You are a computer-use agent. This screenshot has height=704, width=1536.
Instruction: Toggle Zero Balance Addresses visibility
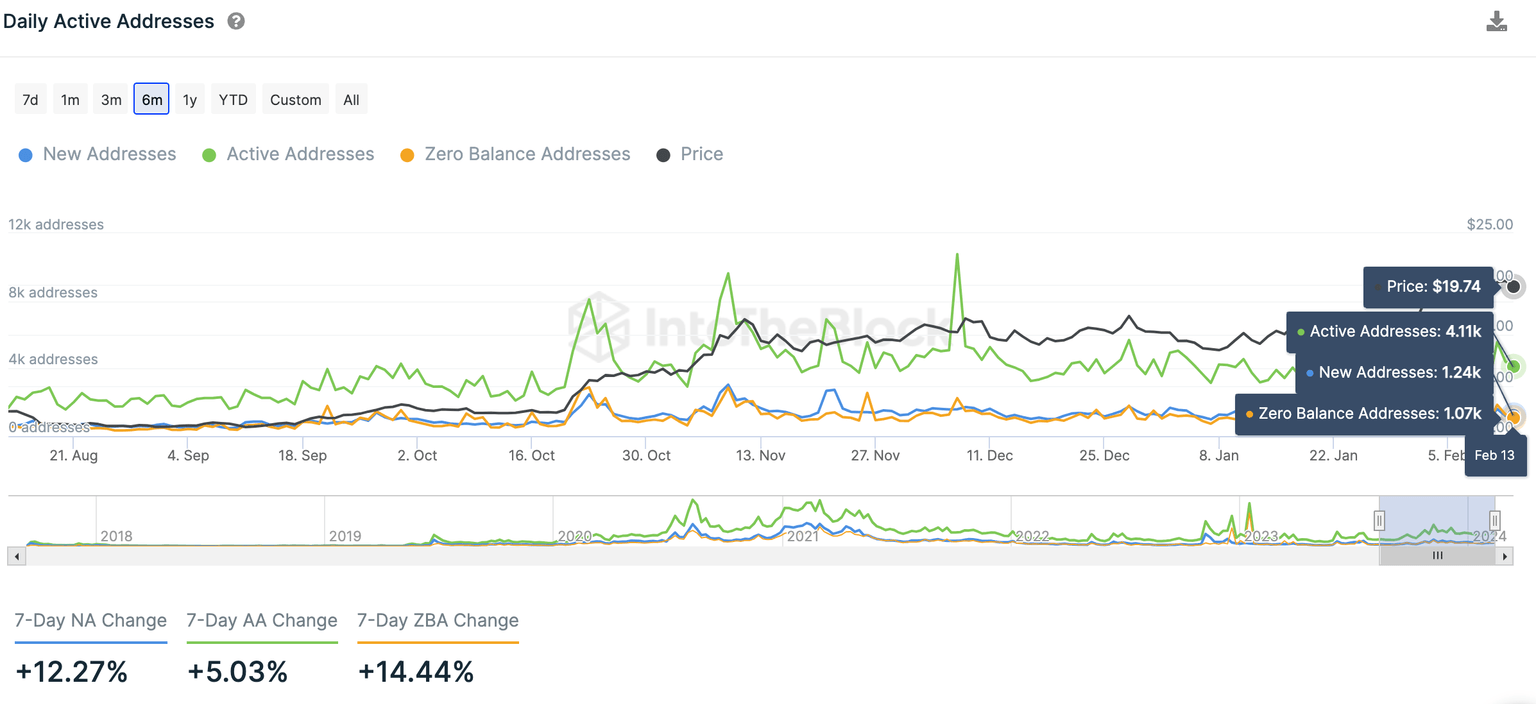point(514,153)
